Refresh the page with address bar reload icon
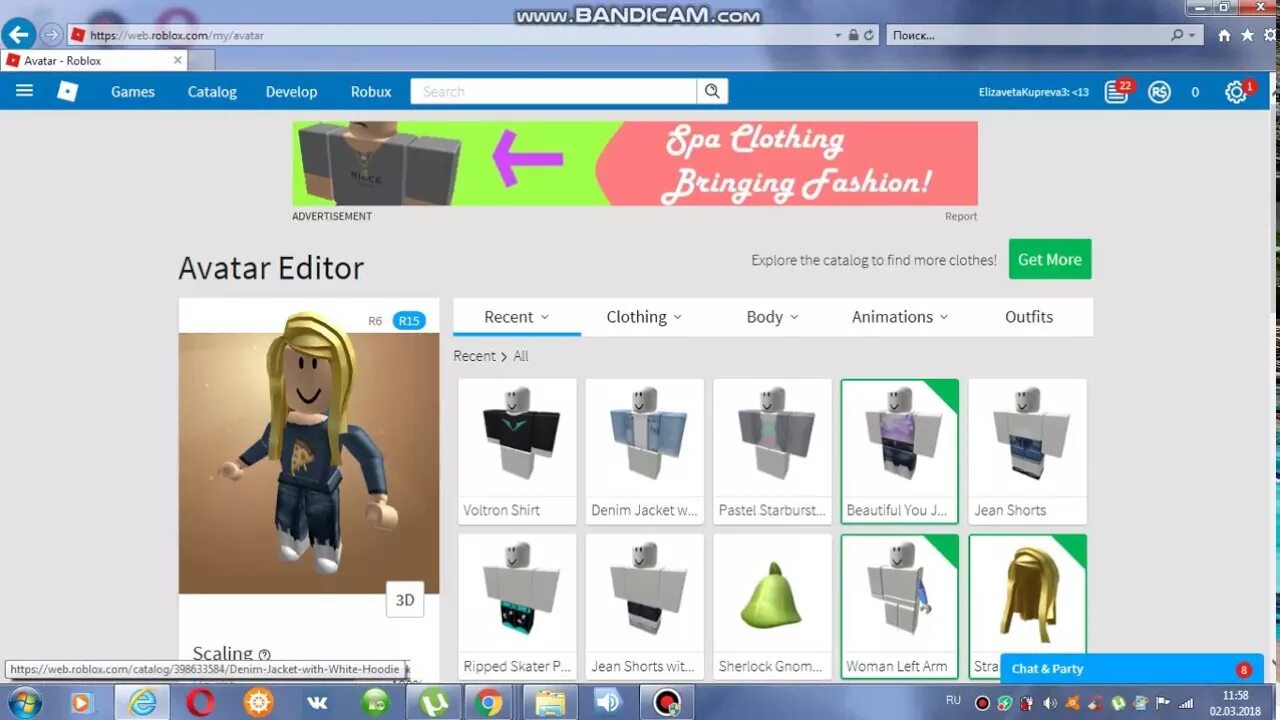This screenshot has width=1280, height=720. pos(869,35)
